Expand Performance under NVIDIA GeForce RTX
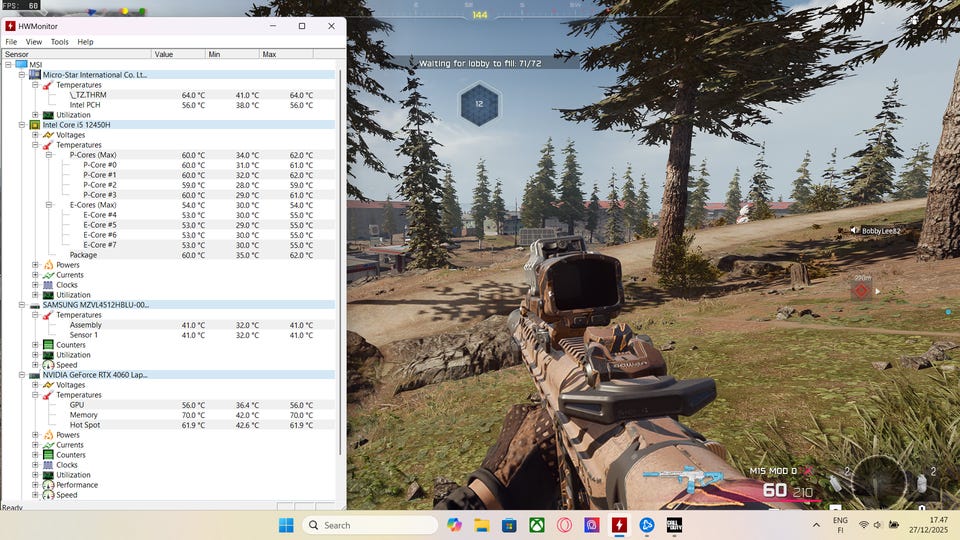Viewport: 960px width, 540px height. pos(36,485)
